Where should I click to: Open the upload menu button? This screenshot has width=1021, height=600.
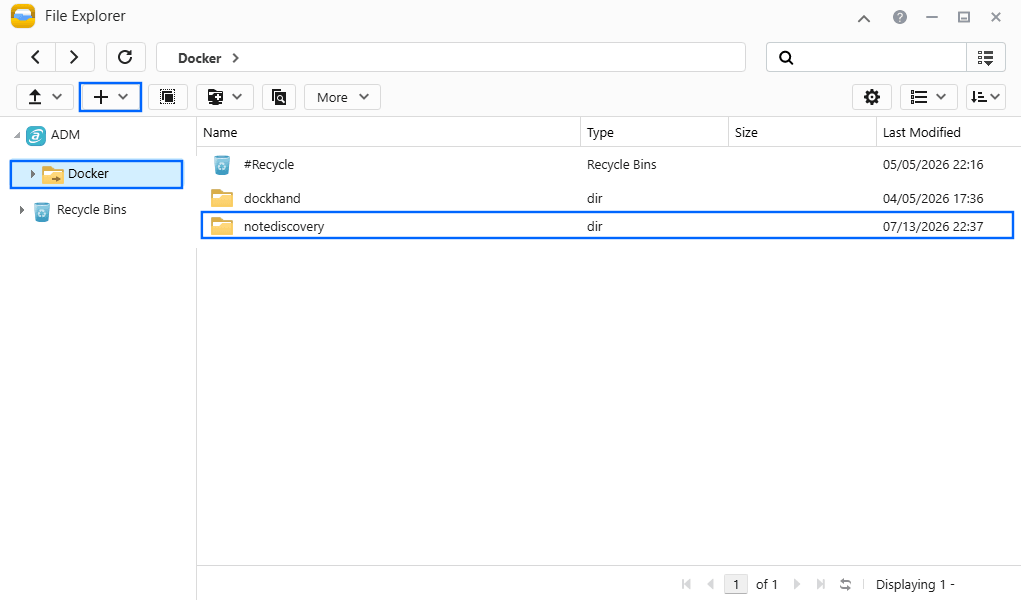coord(45,97)
